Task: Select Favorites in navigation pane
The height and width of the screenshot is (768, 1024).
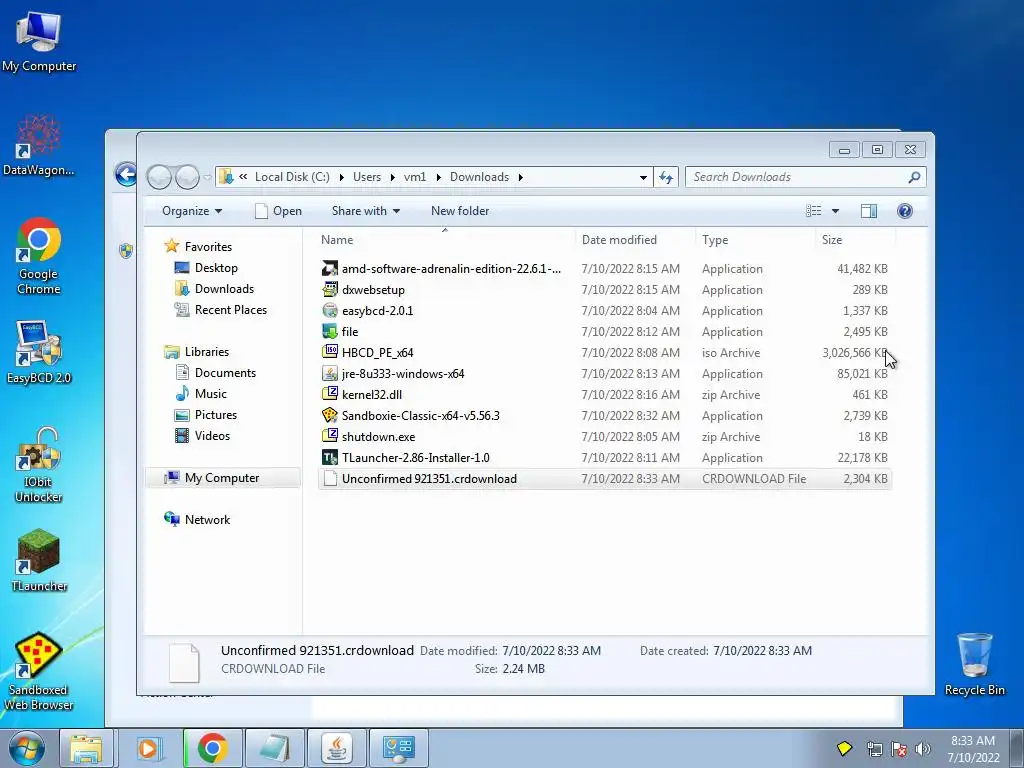Action: coord(200,246)
